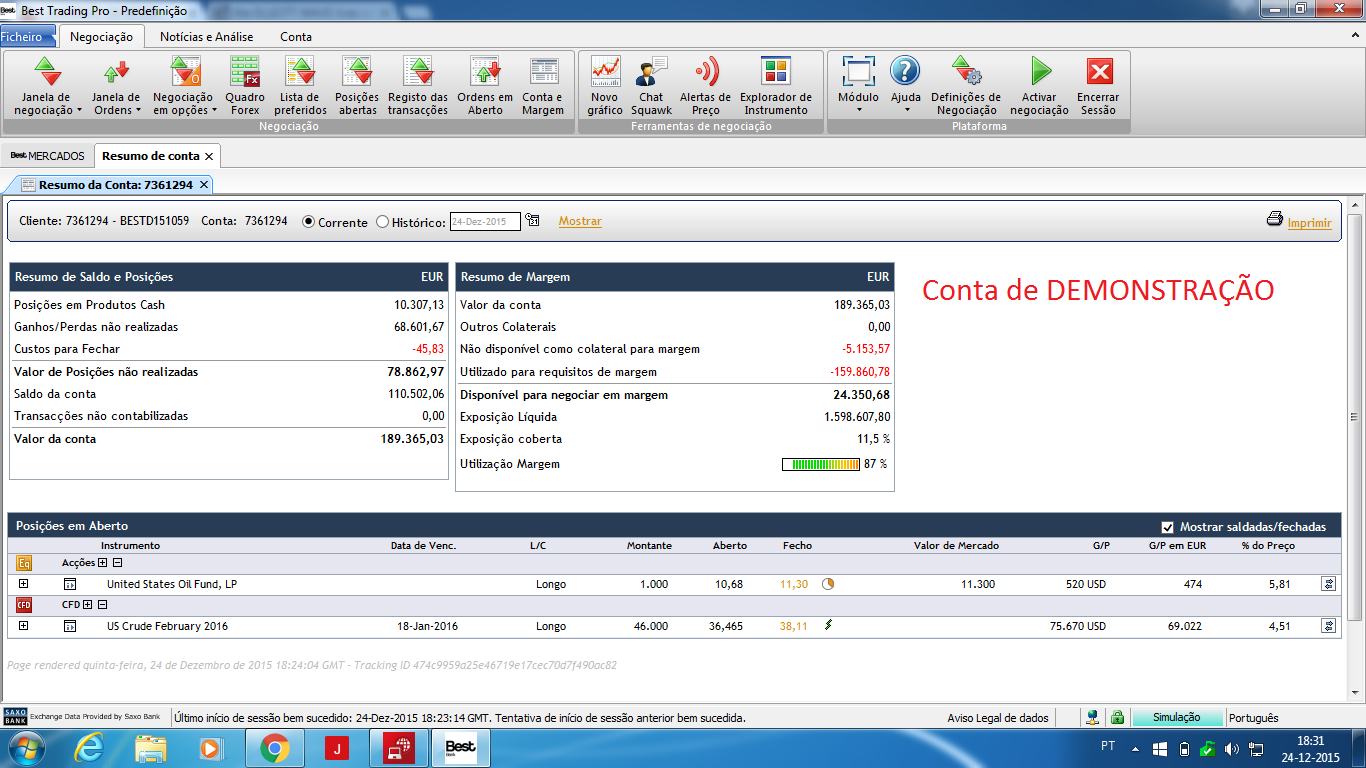Open Janela de negociação dropdown arrow
This screenshot has height=768, width=1366.
pos(79,110)
